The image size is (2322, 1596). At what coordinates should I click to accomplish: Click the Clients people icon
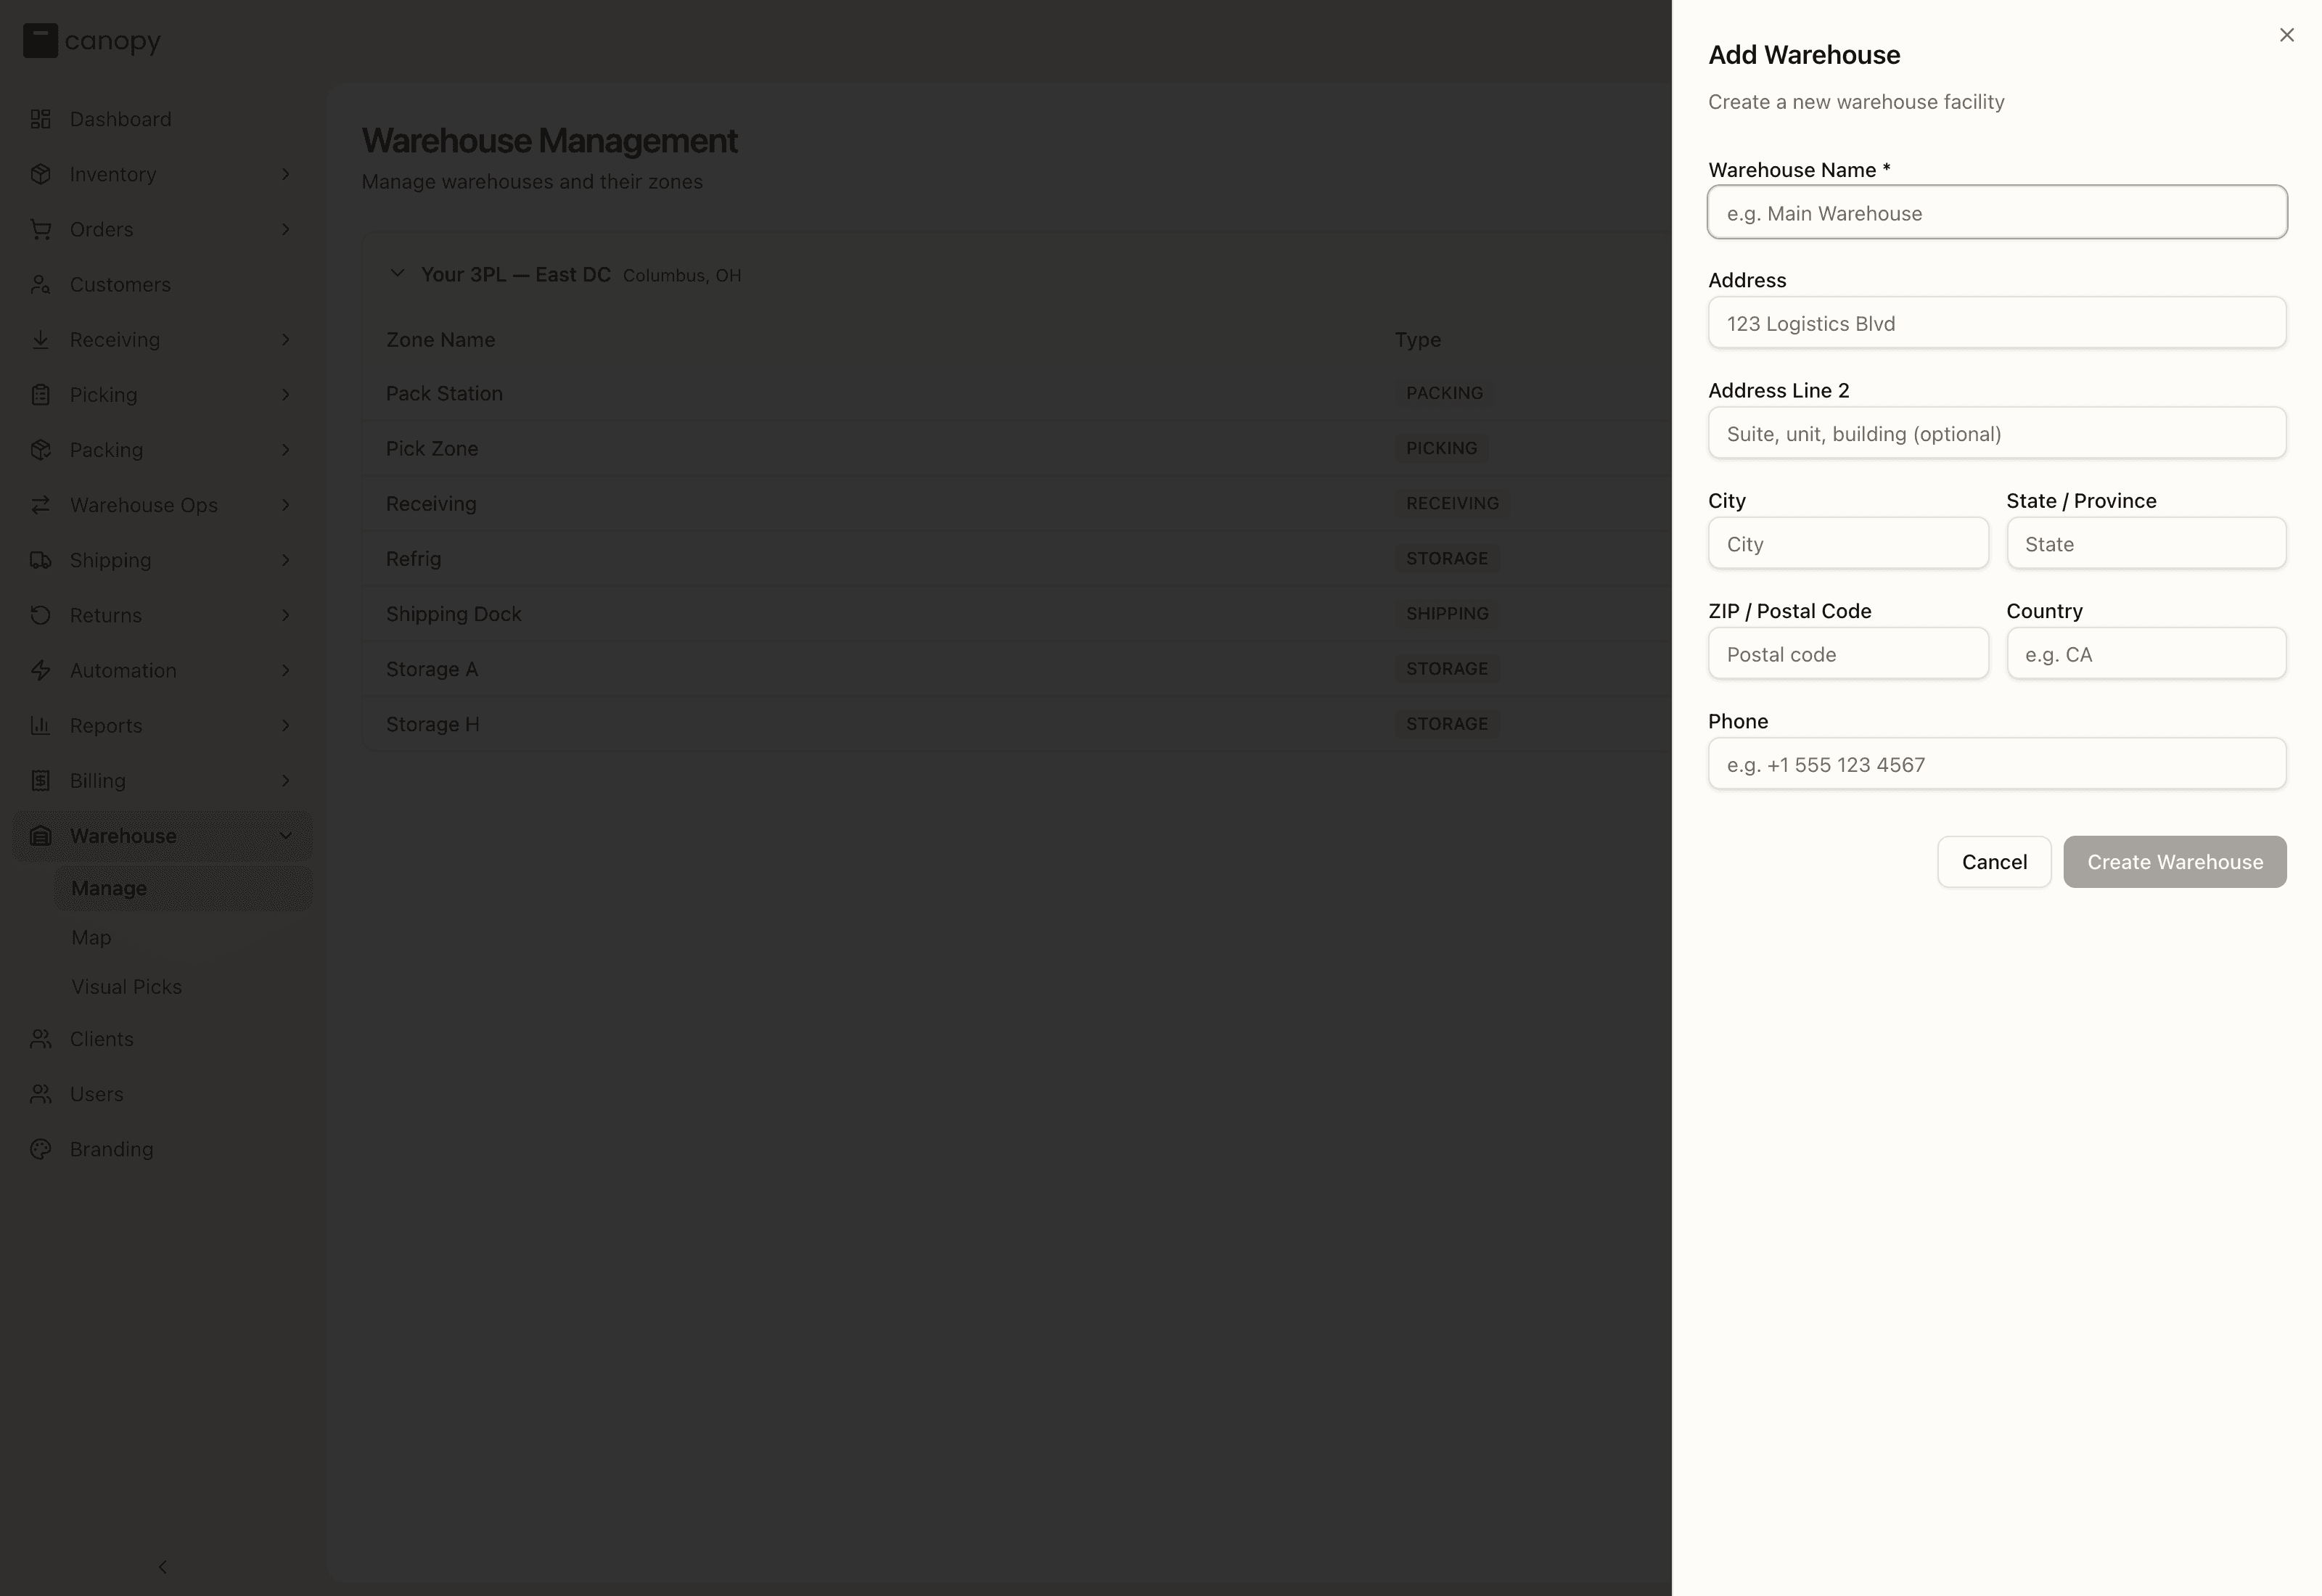pos(40,1038)
